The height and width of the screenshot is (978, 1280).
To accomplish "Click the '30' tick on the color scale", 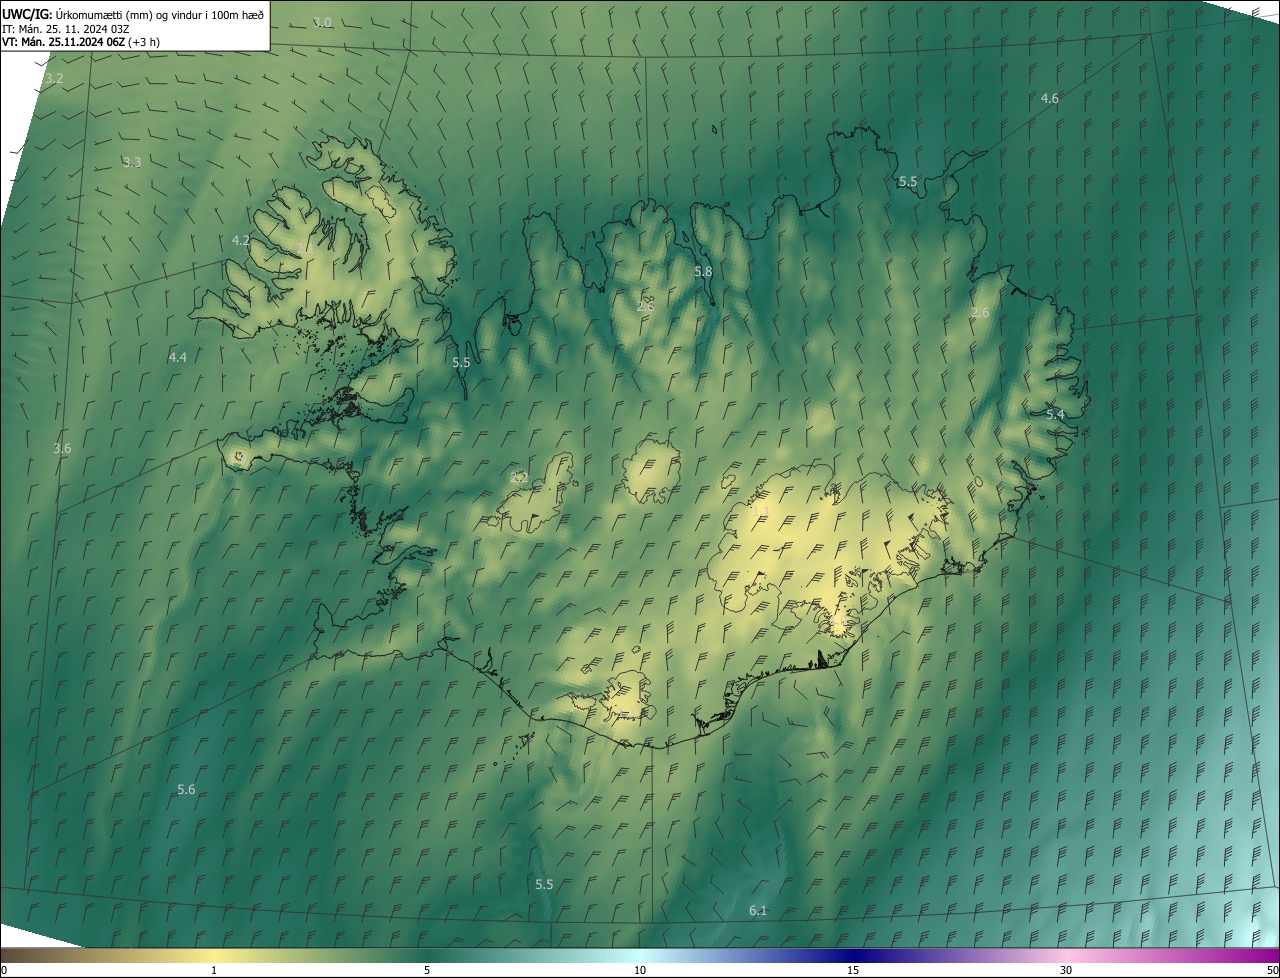I will (1066, 970).
